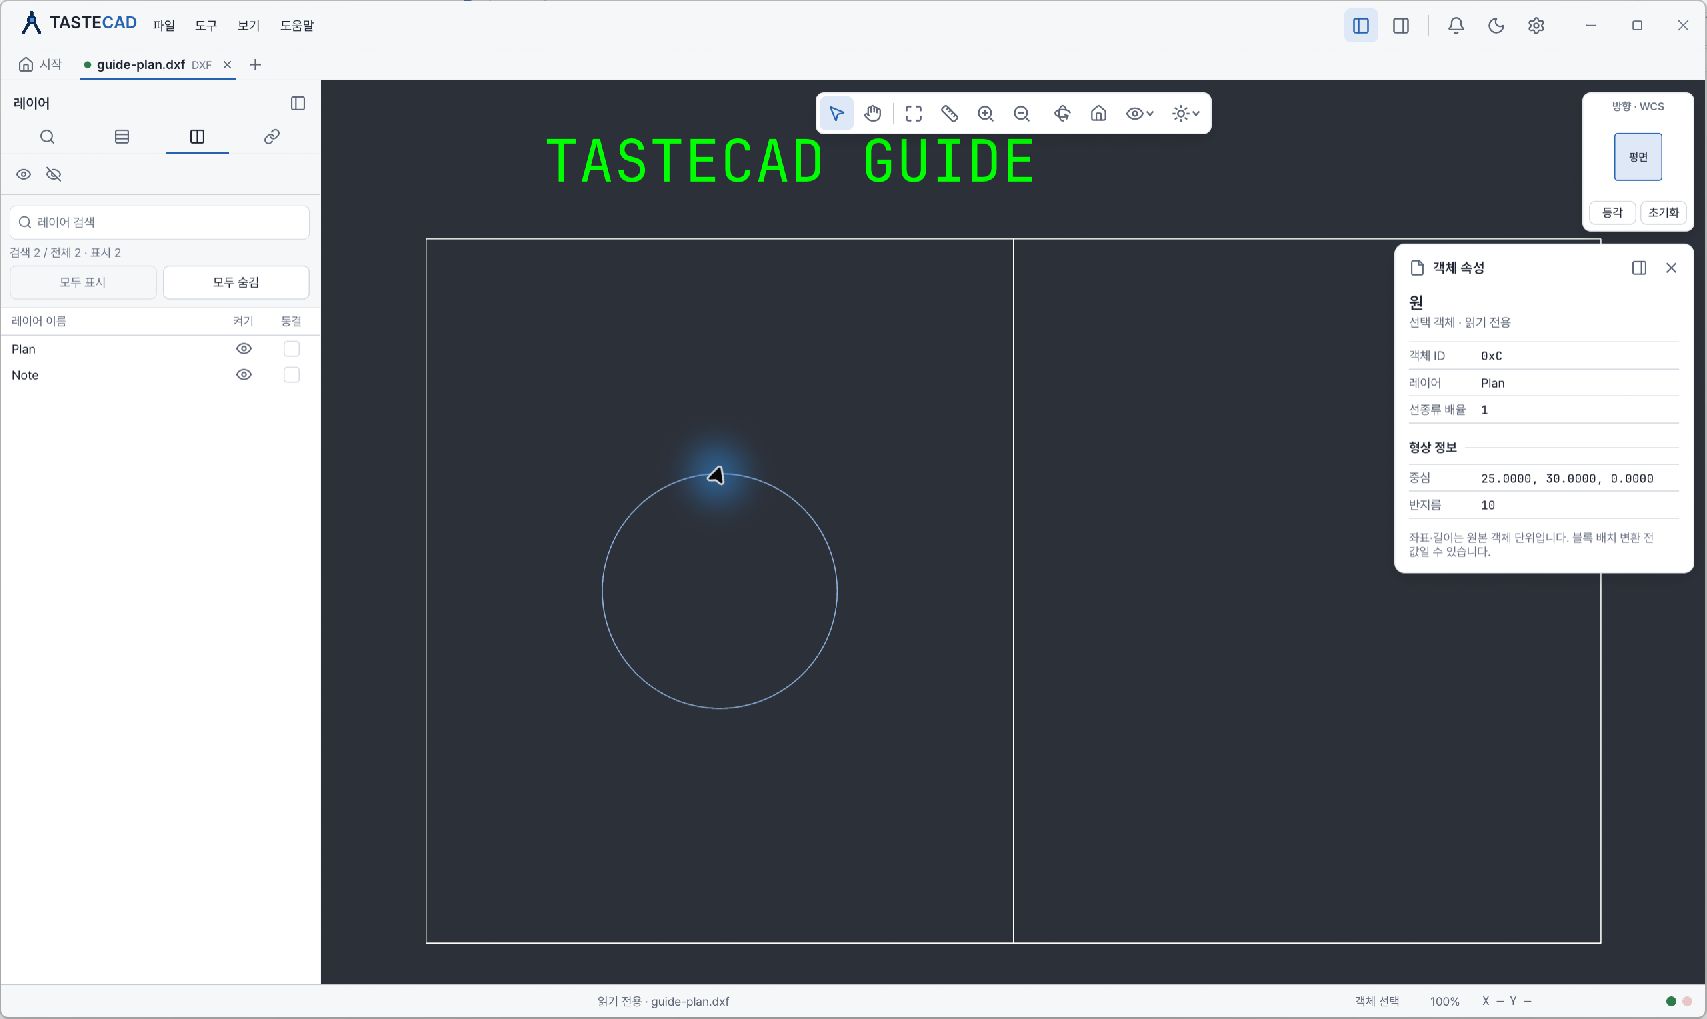Open settings gear in title bar

click(1536, 26)
